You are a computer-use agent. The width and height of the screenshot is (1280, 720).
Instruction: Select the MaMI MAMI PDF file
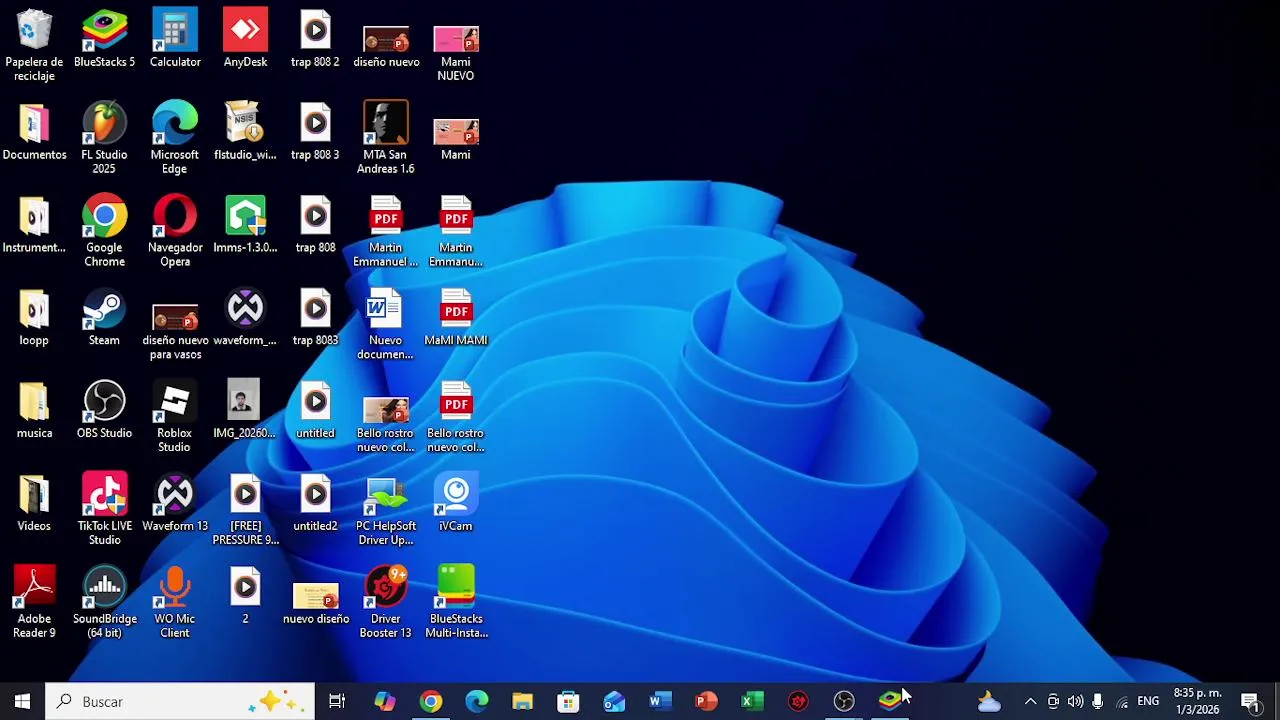[x=456, y=318]
